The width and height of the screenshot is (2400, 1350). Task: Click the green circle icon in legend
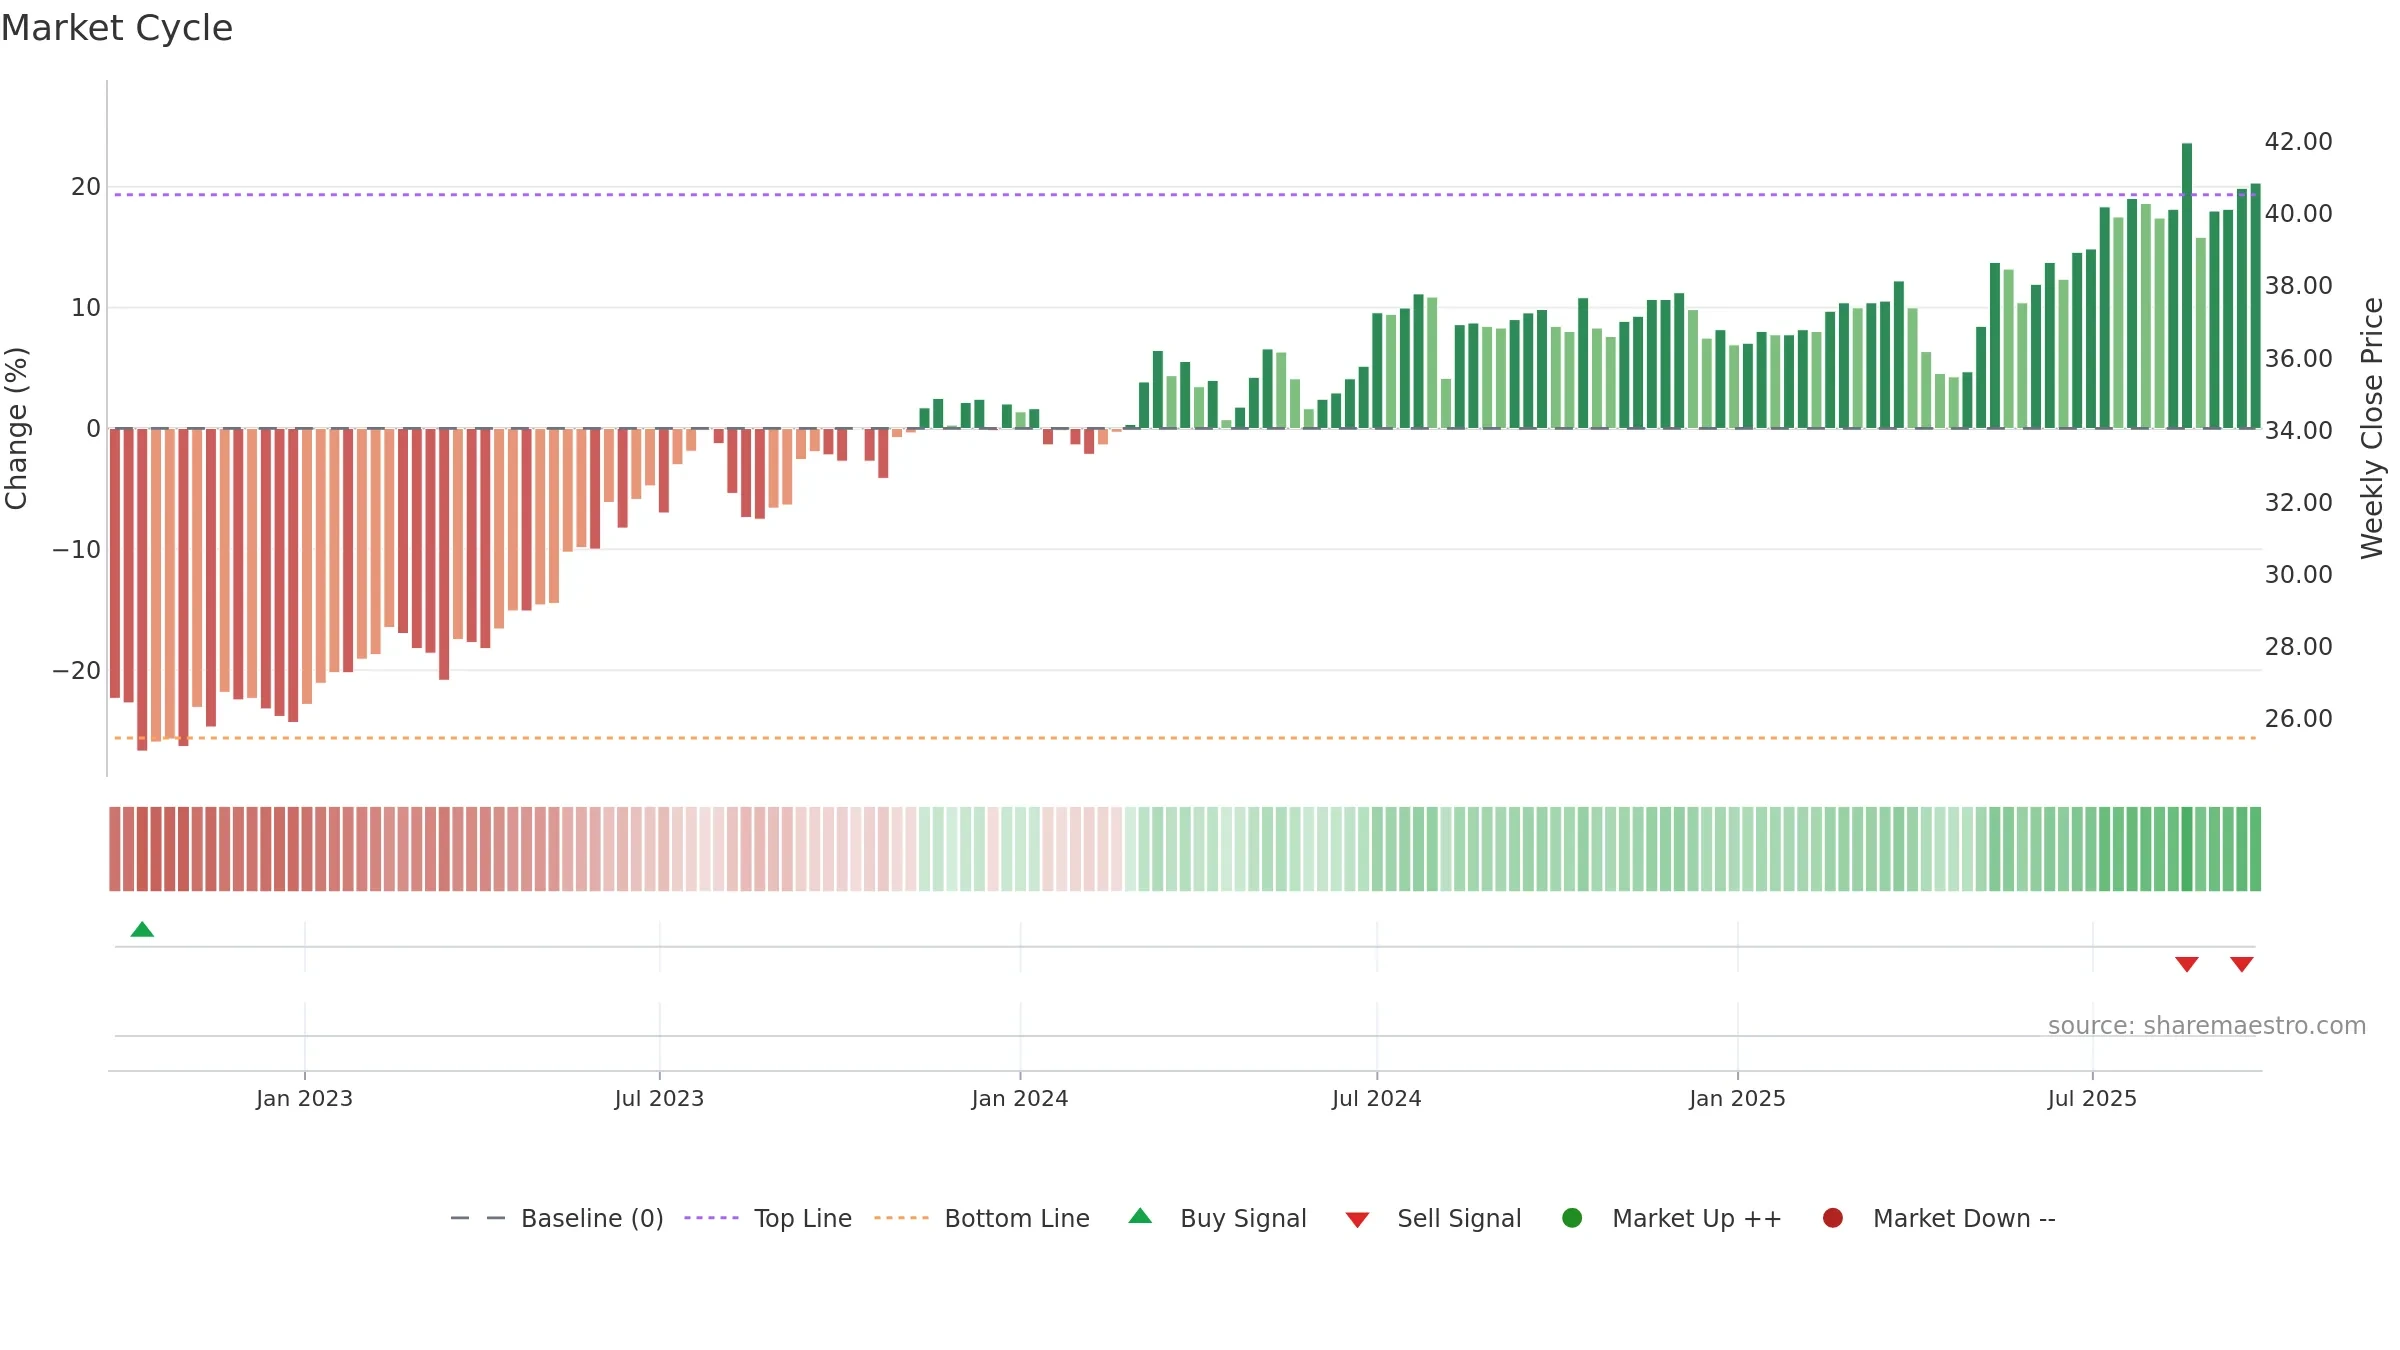tap(1572, 1218)
